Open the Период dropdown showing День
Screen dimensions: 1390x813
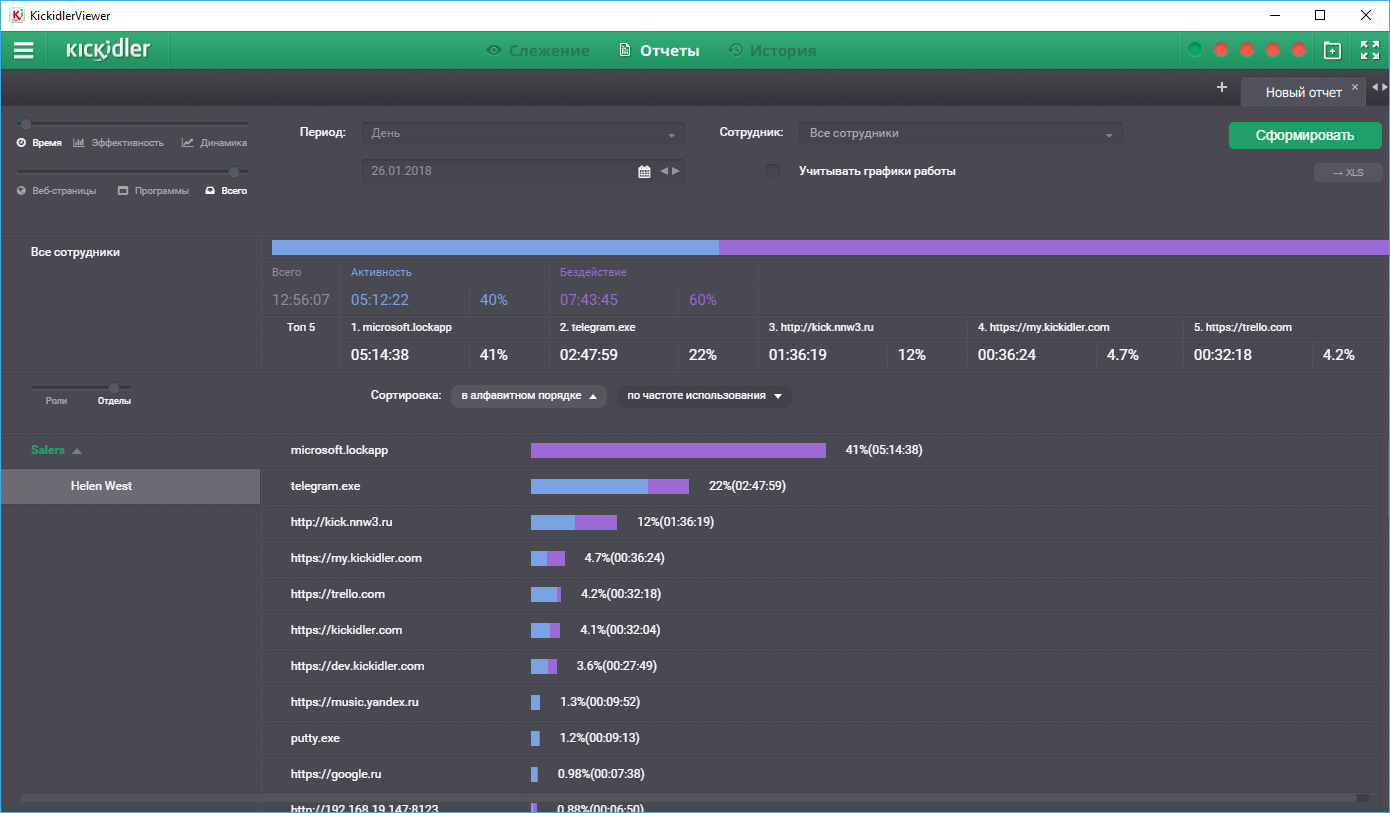click(x=523, y=133)
